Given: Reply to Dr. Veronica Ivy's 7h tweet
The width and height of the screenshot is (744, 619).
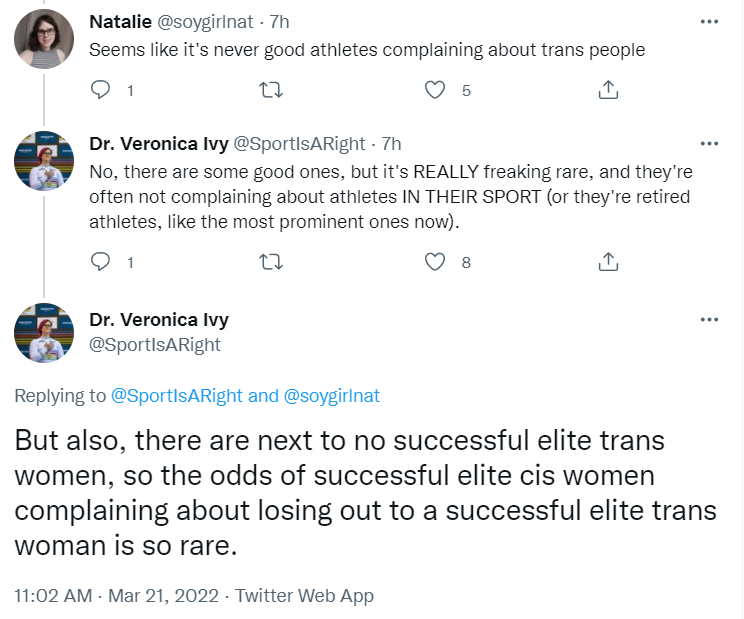Looking at the screenshot, I should tap(100, 262).
